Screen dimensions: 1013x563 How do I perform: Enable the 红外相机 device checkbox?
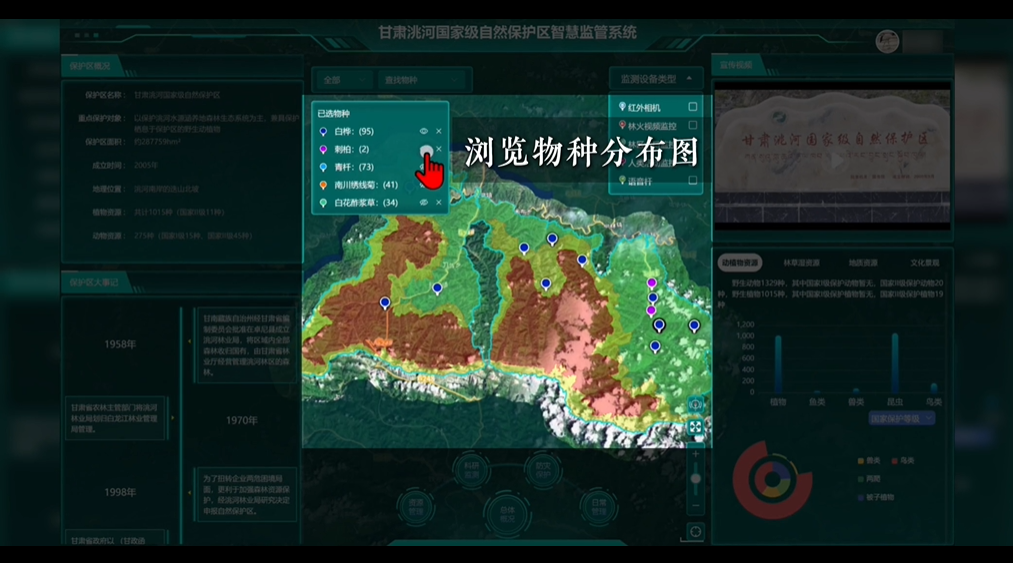click(x=693, y=107)
